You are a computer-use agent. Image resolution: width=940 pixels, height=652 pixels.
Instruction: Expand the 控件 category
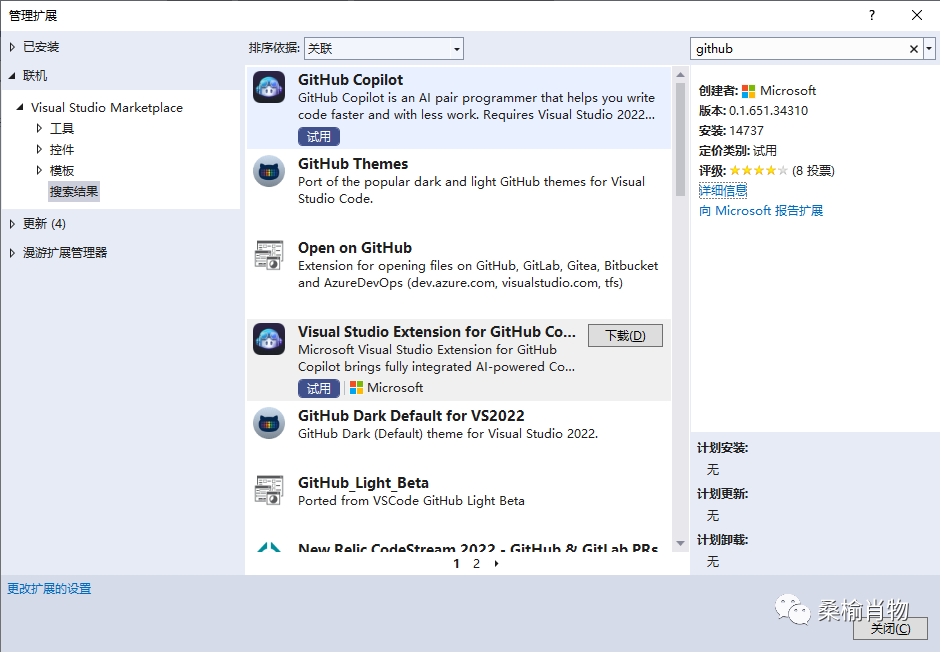pos(39,149)
